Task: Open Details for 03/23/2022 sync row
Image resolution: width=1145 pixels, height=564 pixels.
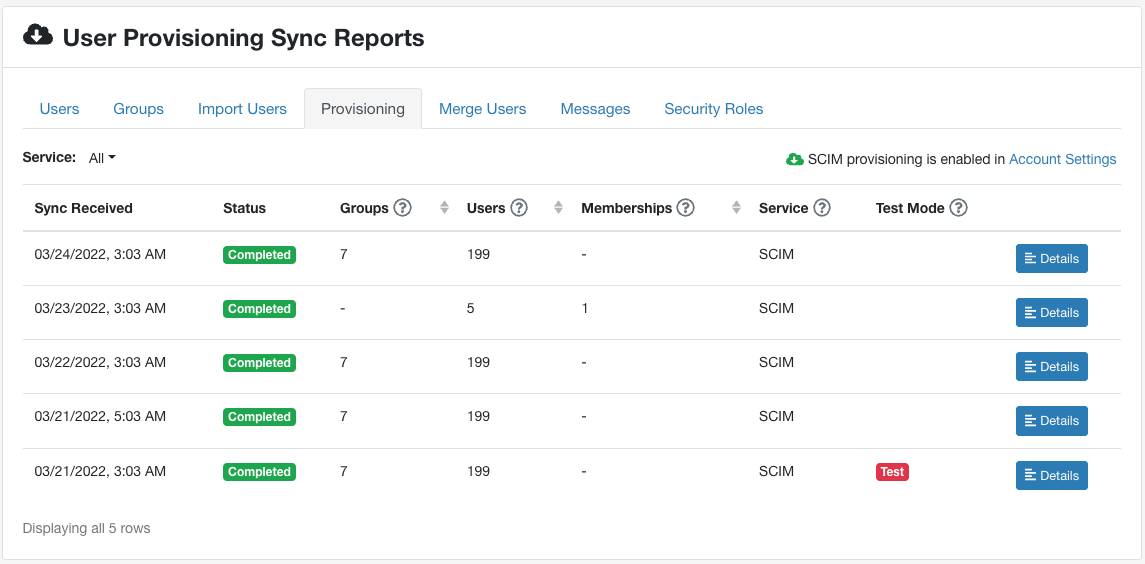Action: click(1051, 313)
